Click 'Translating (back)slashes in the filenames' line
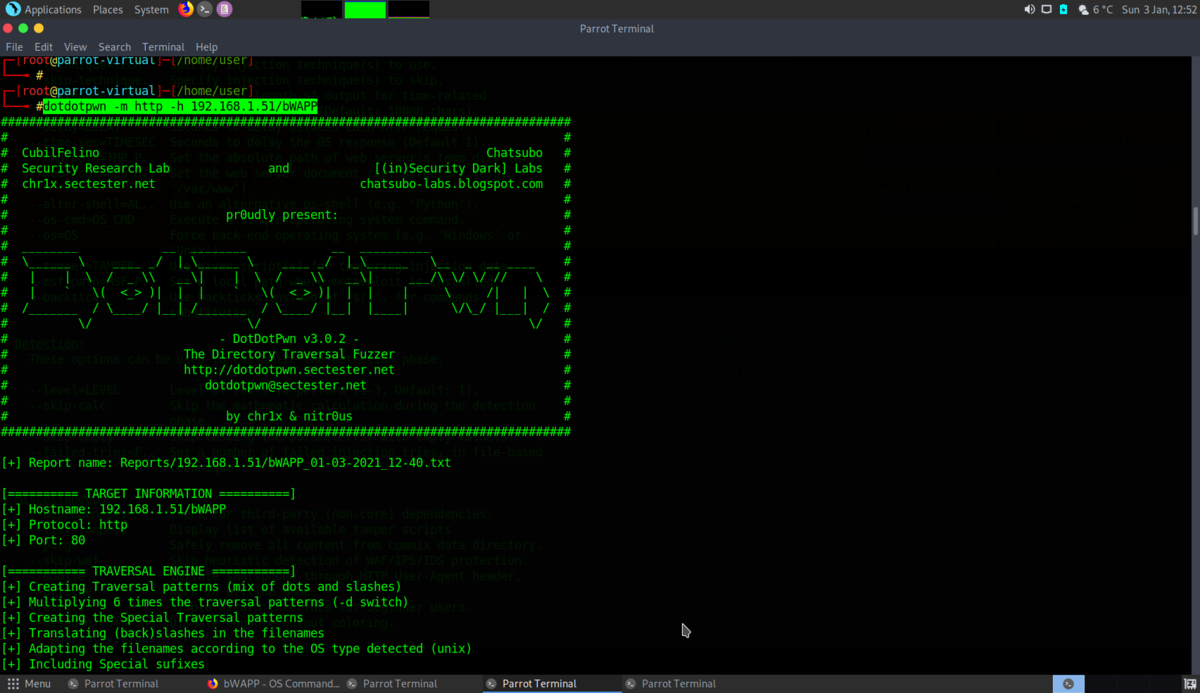 163,633
